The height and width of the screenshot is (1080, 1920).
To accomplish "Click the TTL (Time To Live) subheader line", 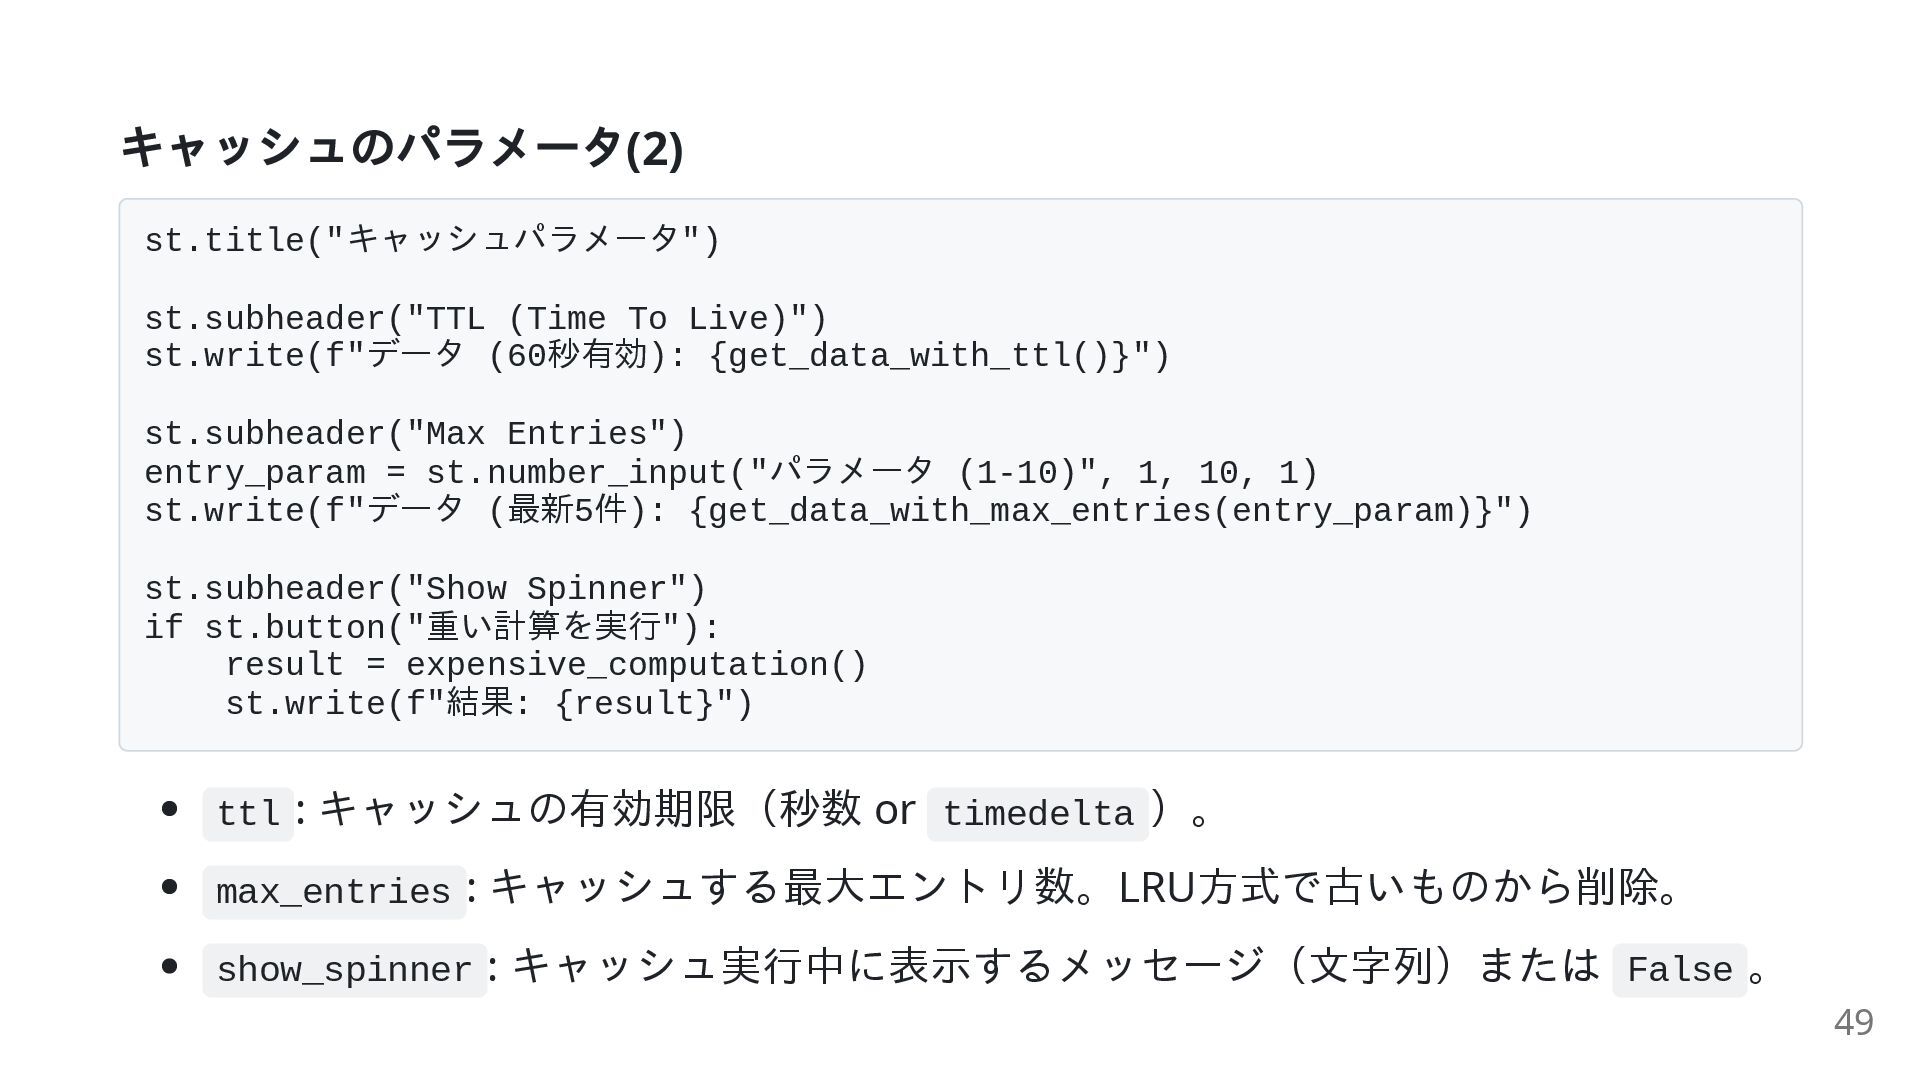I will click(486, 319).
